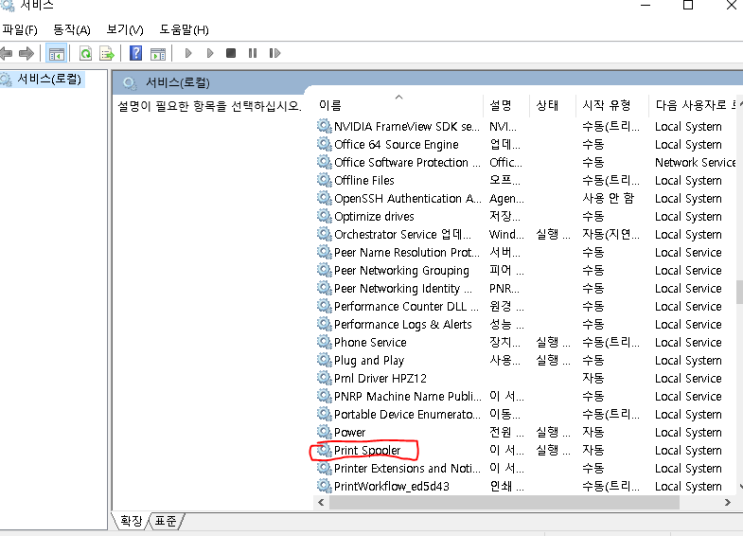743x536 pixels.
Task: Select the Optimize drives service
Action: (525, 217)
